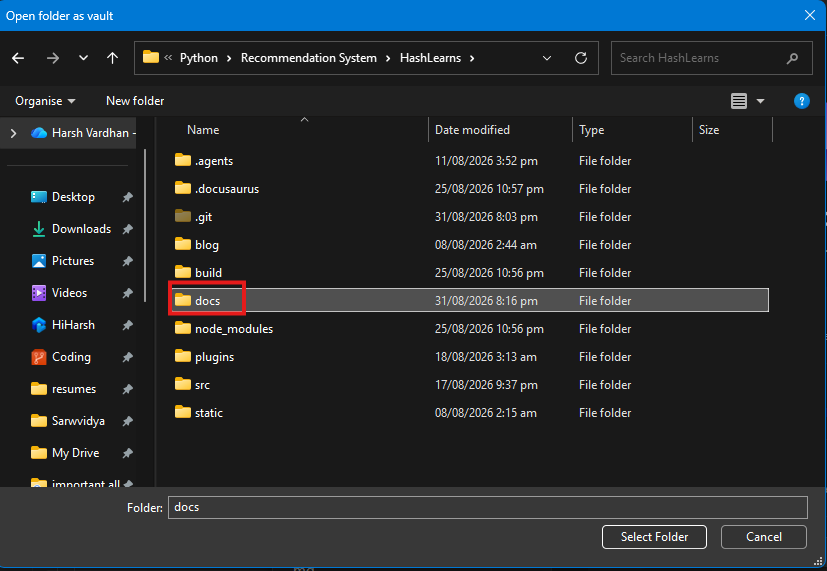Select the Harsh Vardhan OneDrive entry
The image size is (827, 571).
pos(83,133)
